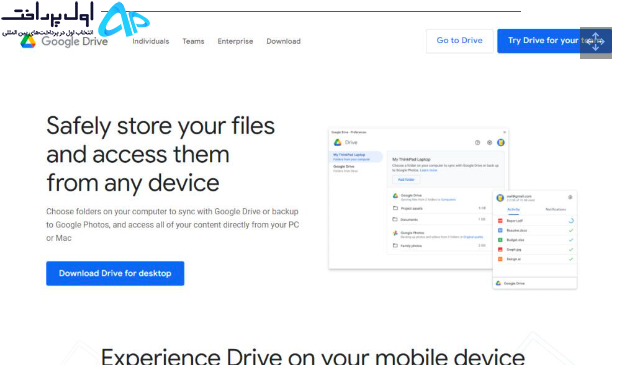Click the settings gear in the preferences illustration
Image resolution: width=623 pixels, height=377 pixels.
click(490, 143)
